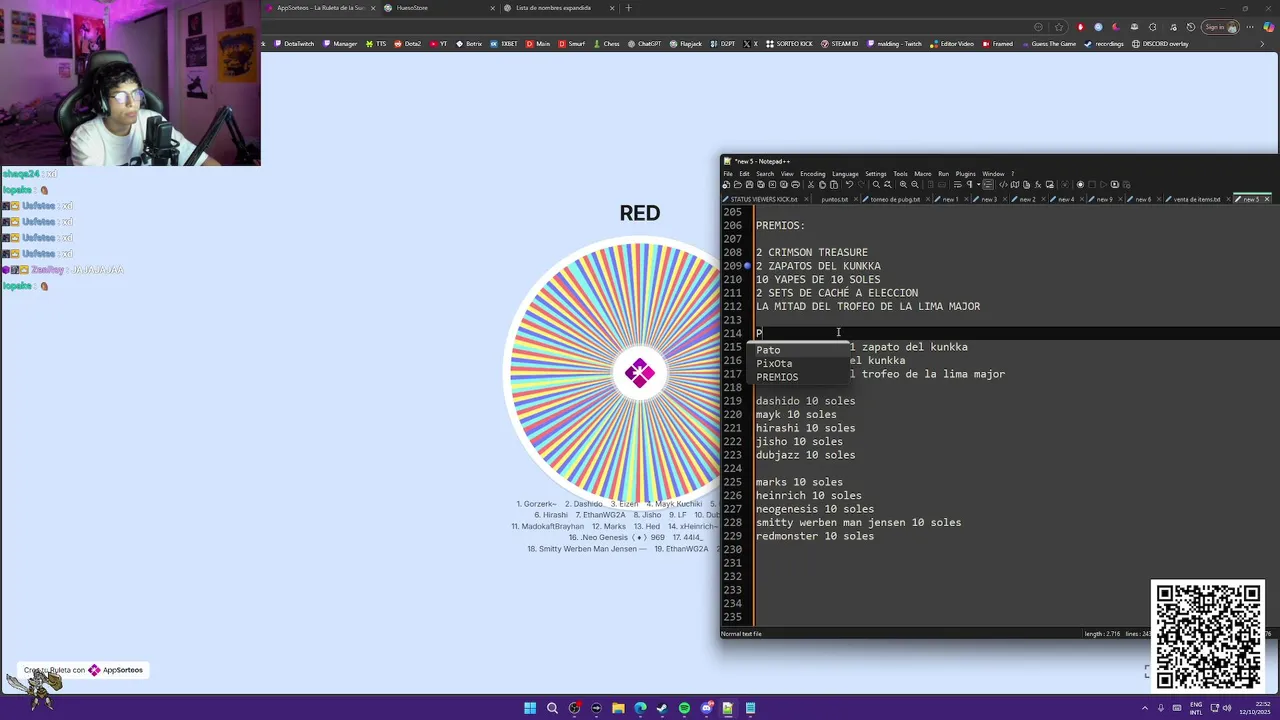Click the bookmark star in address bar
This screenshot has width=1280, height=720.
click(x=1061, y=27)
